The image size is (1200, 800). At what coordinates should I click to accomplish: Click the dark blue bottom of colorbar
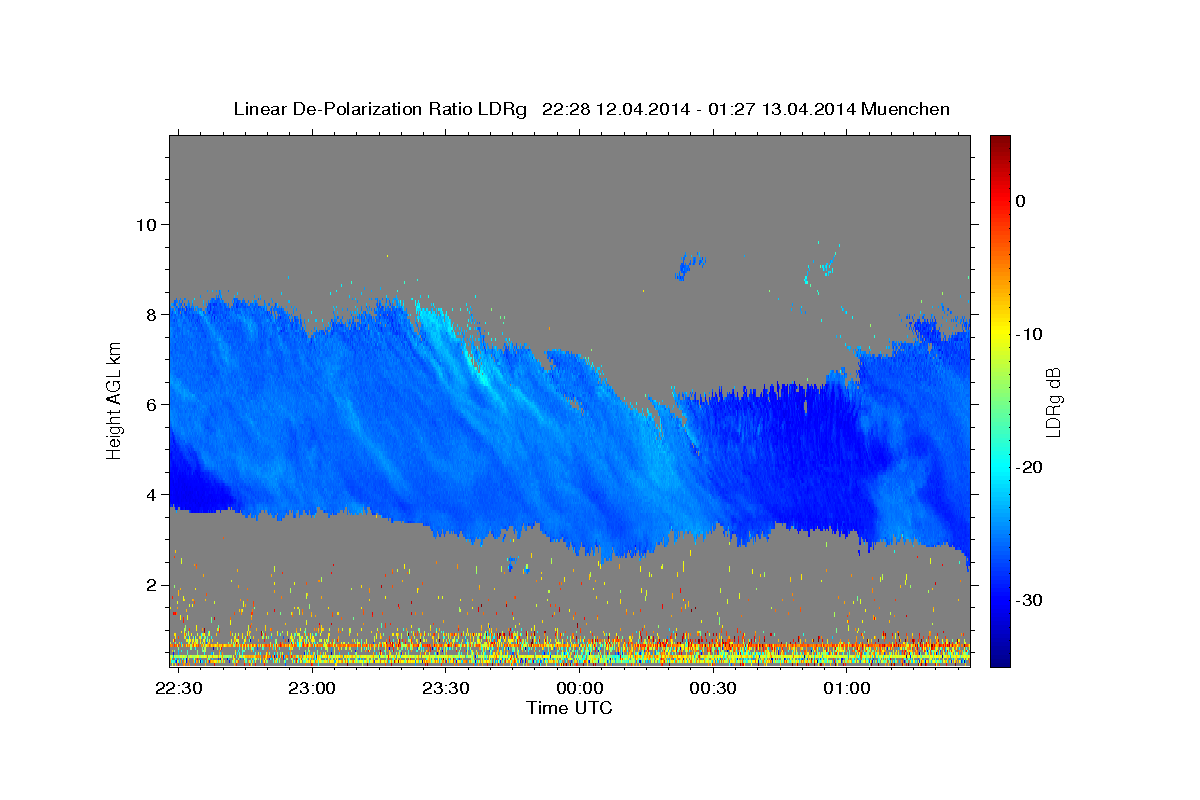tap(1000, 655)
